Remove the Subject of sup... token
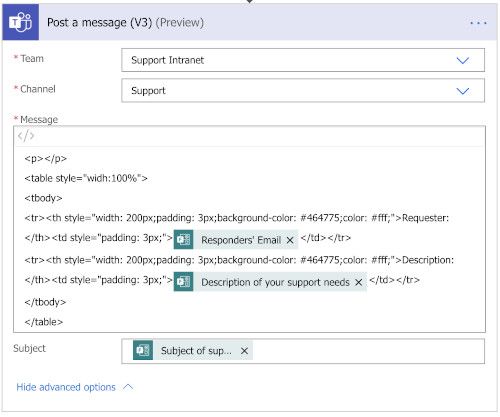 [244, 351]
